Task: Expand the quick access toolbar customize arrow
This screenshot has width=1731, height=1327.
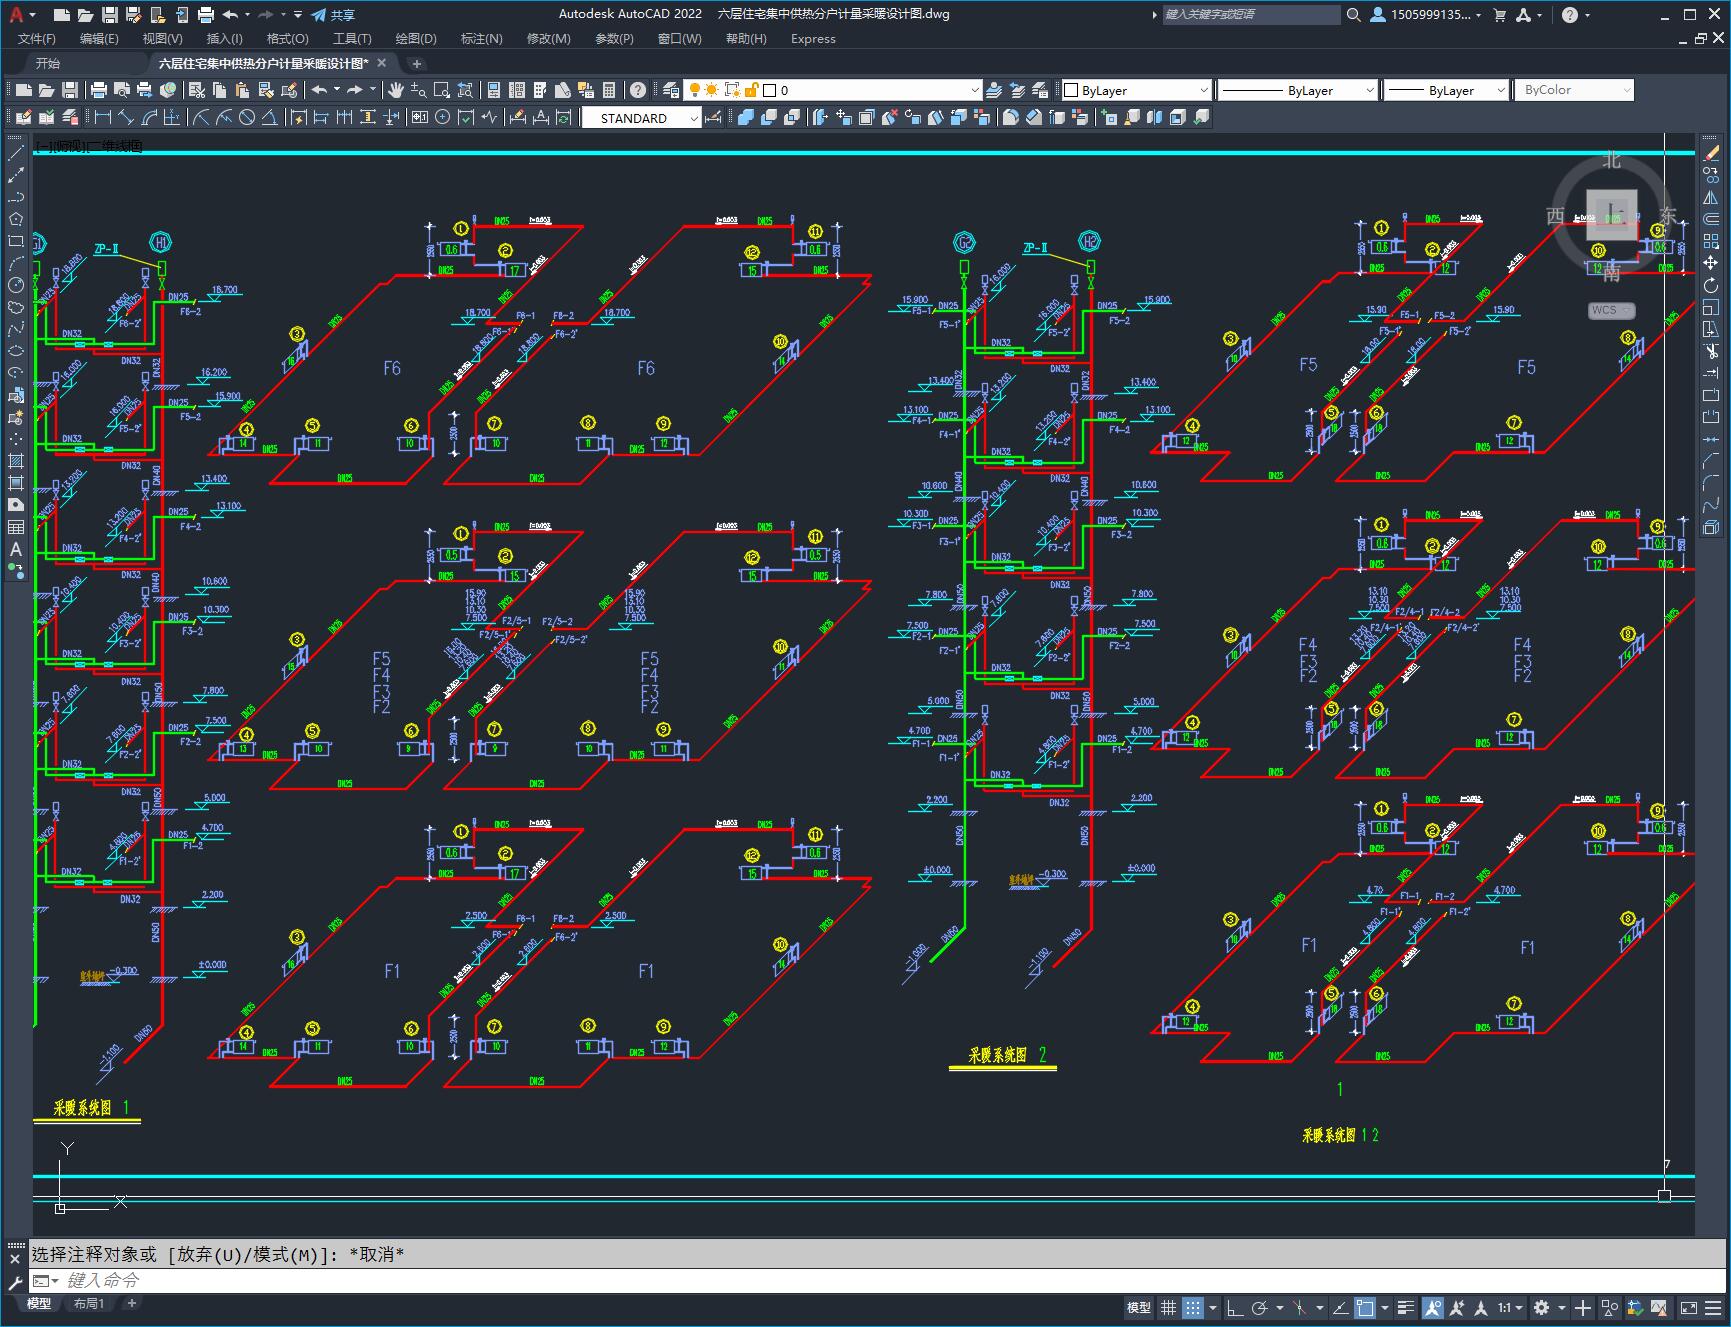Action: click(298, 14)
